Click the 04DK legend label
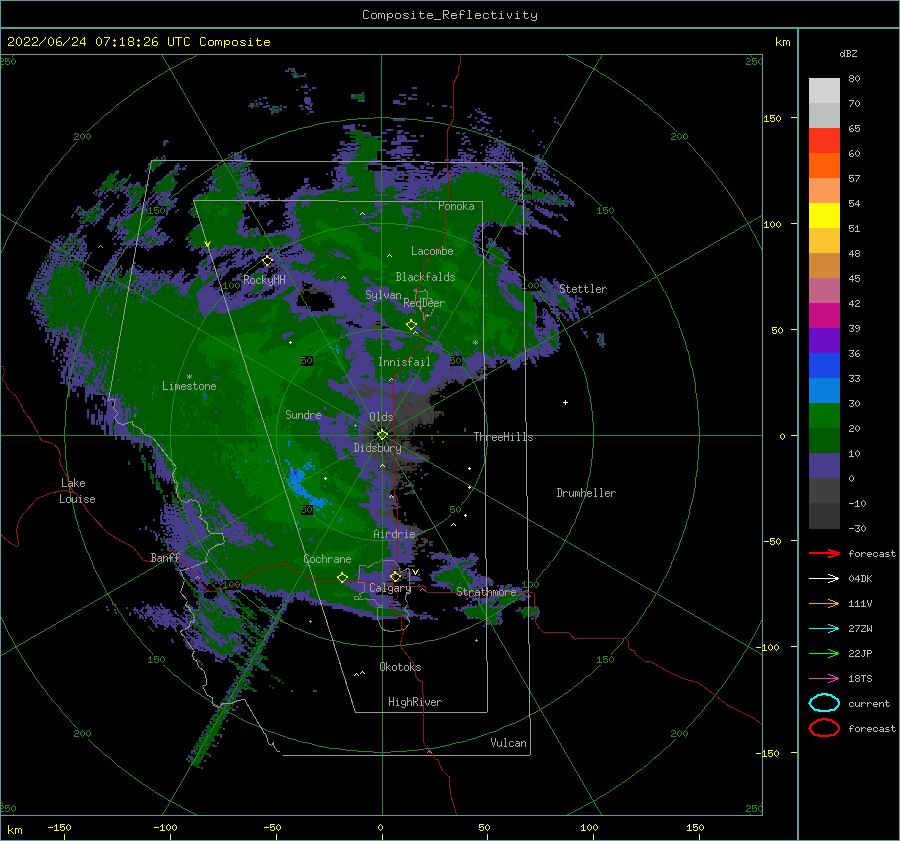This screenshot has height=841, width=900. [860, 579]
